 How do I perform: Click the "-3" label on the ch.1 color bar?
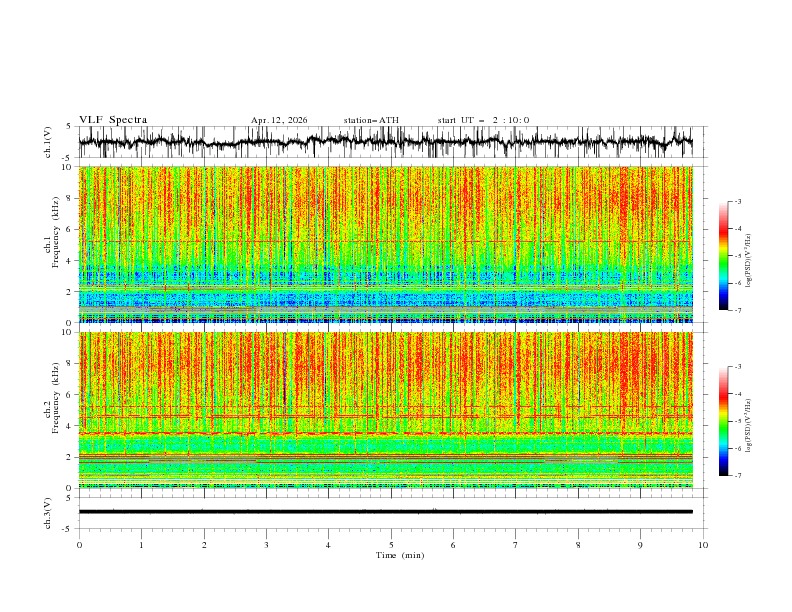pyautogui.click(x=738, y=201)
